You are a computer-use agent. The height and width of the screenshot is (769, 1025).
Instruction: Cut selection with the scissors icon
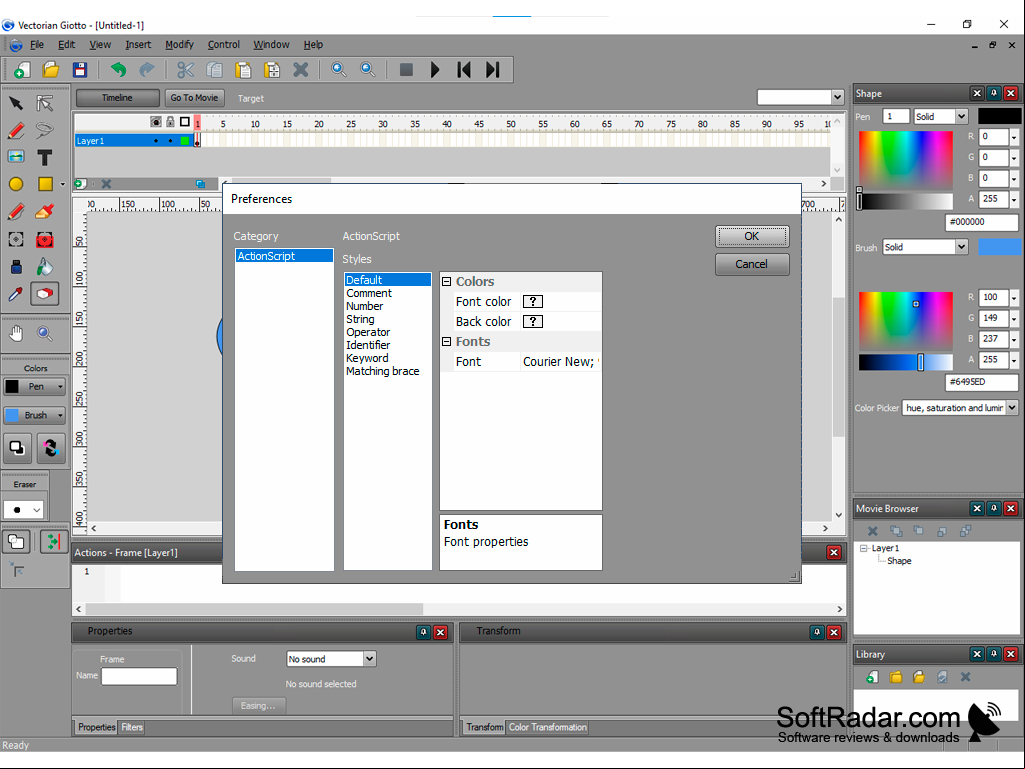click(x=186, y=69)
